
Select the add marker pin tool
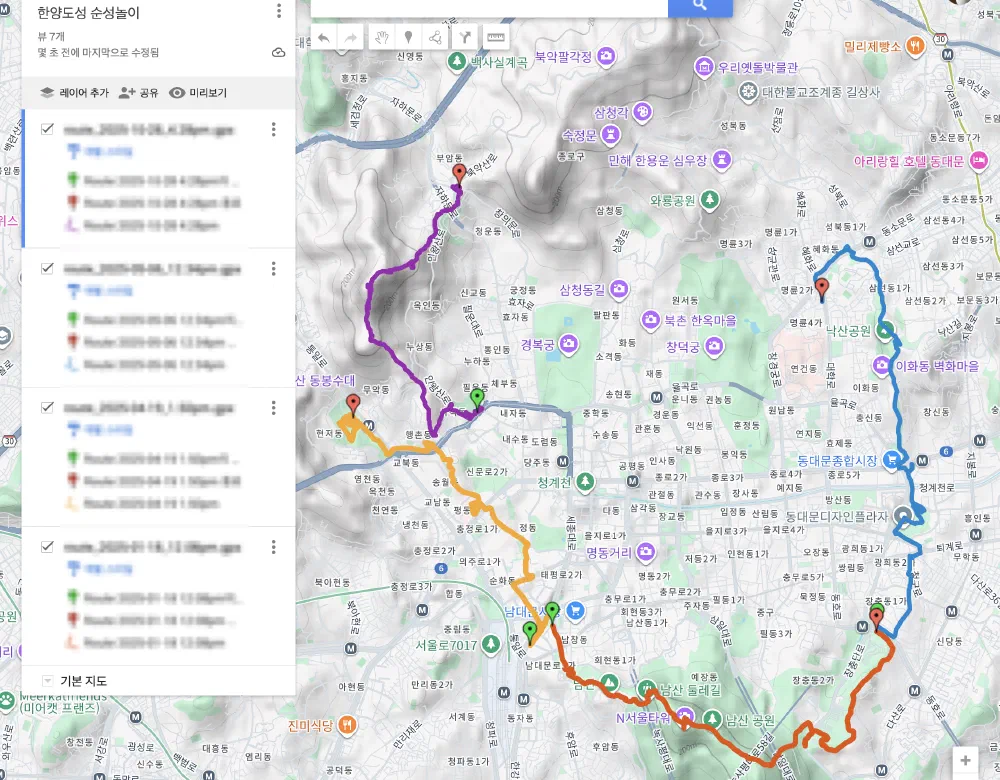click(408, 37)
